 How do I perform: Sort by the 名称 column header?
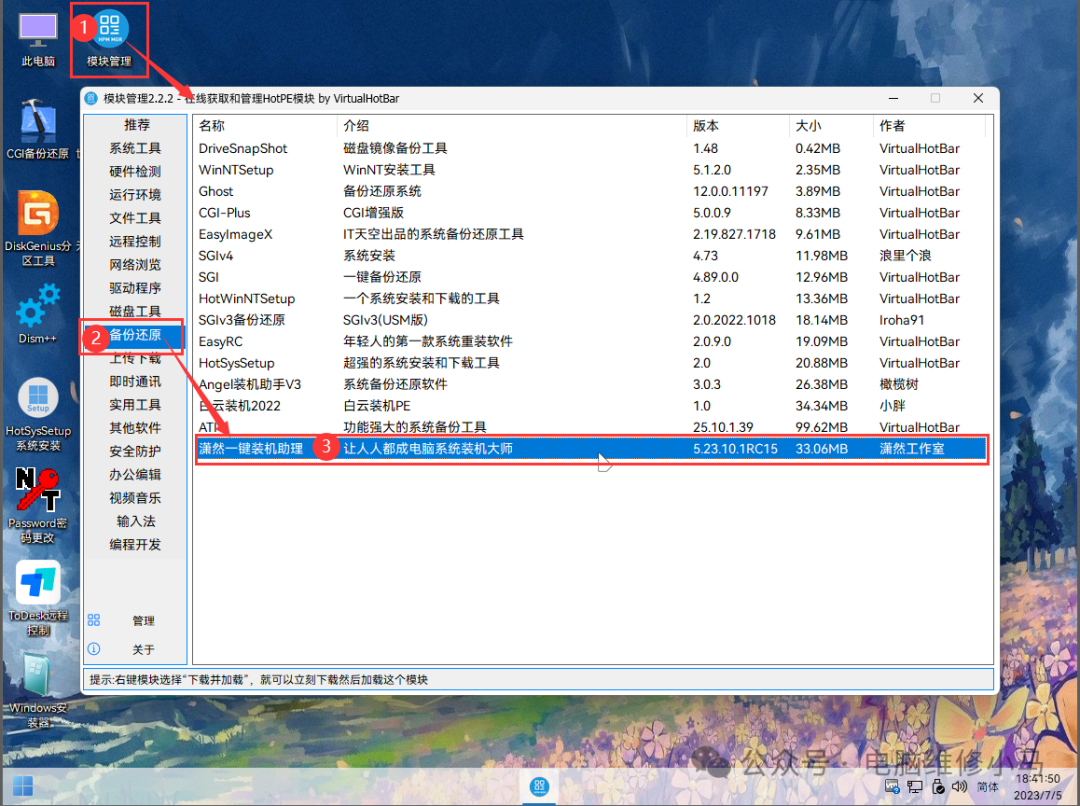265,125
